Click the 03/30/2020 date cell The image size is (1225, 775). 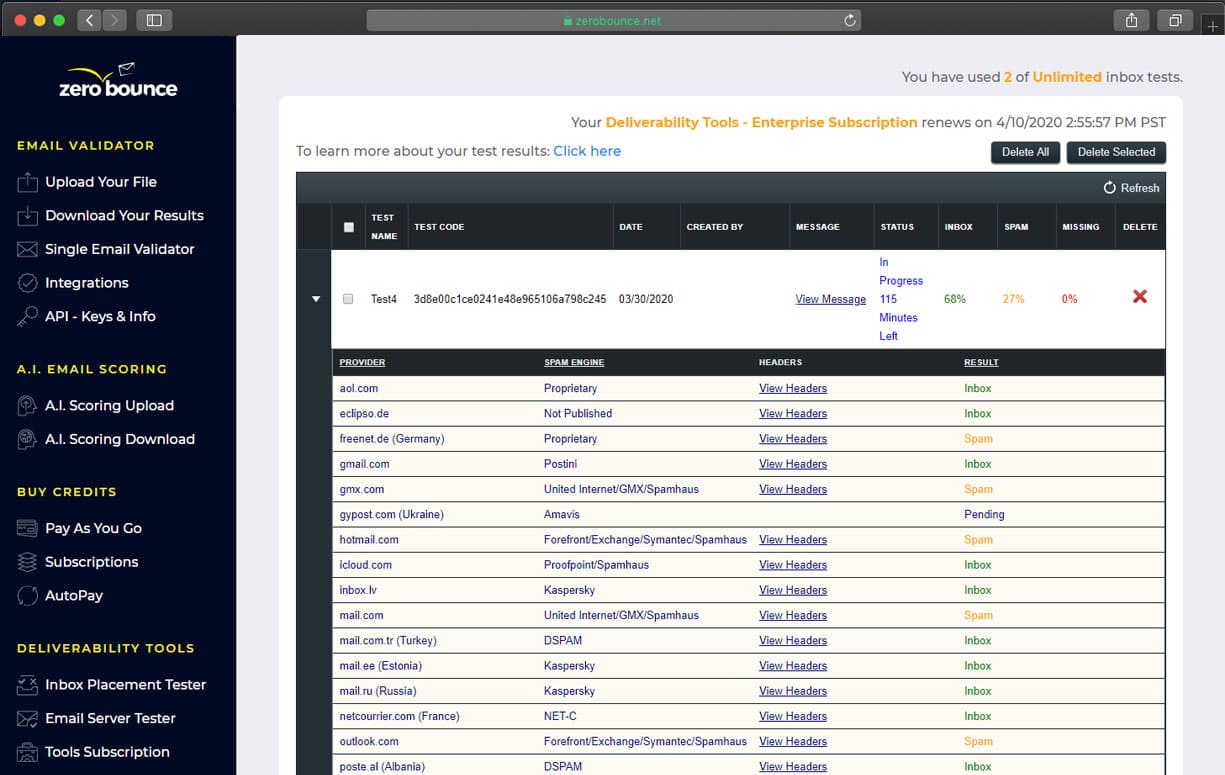(646, 299)
